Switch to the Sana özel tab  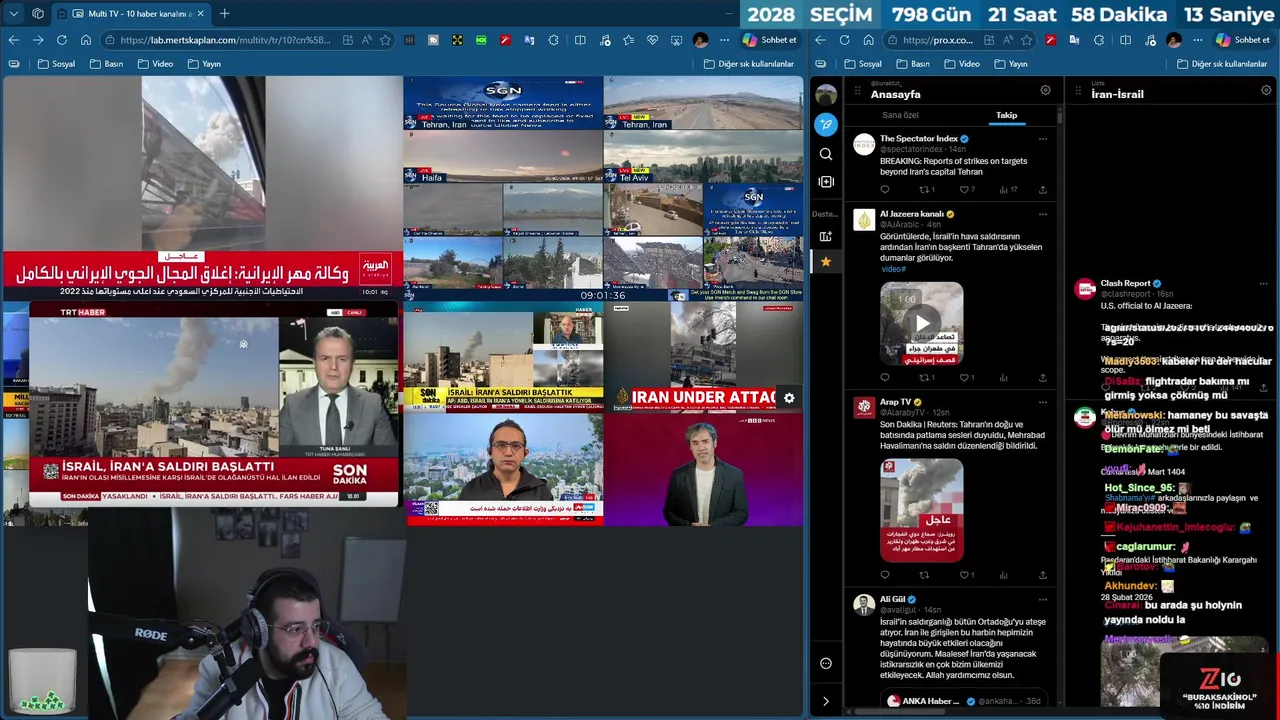[900, 115]
